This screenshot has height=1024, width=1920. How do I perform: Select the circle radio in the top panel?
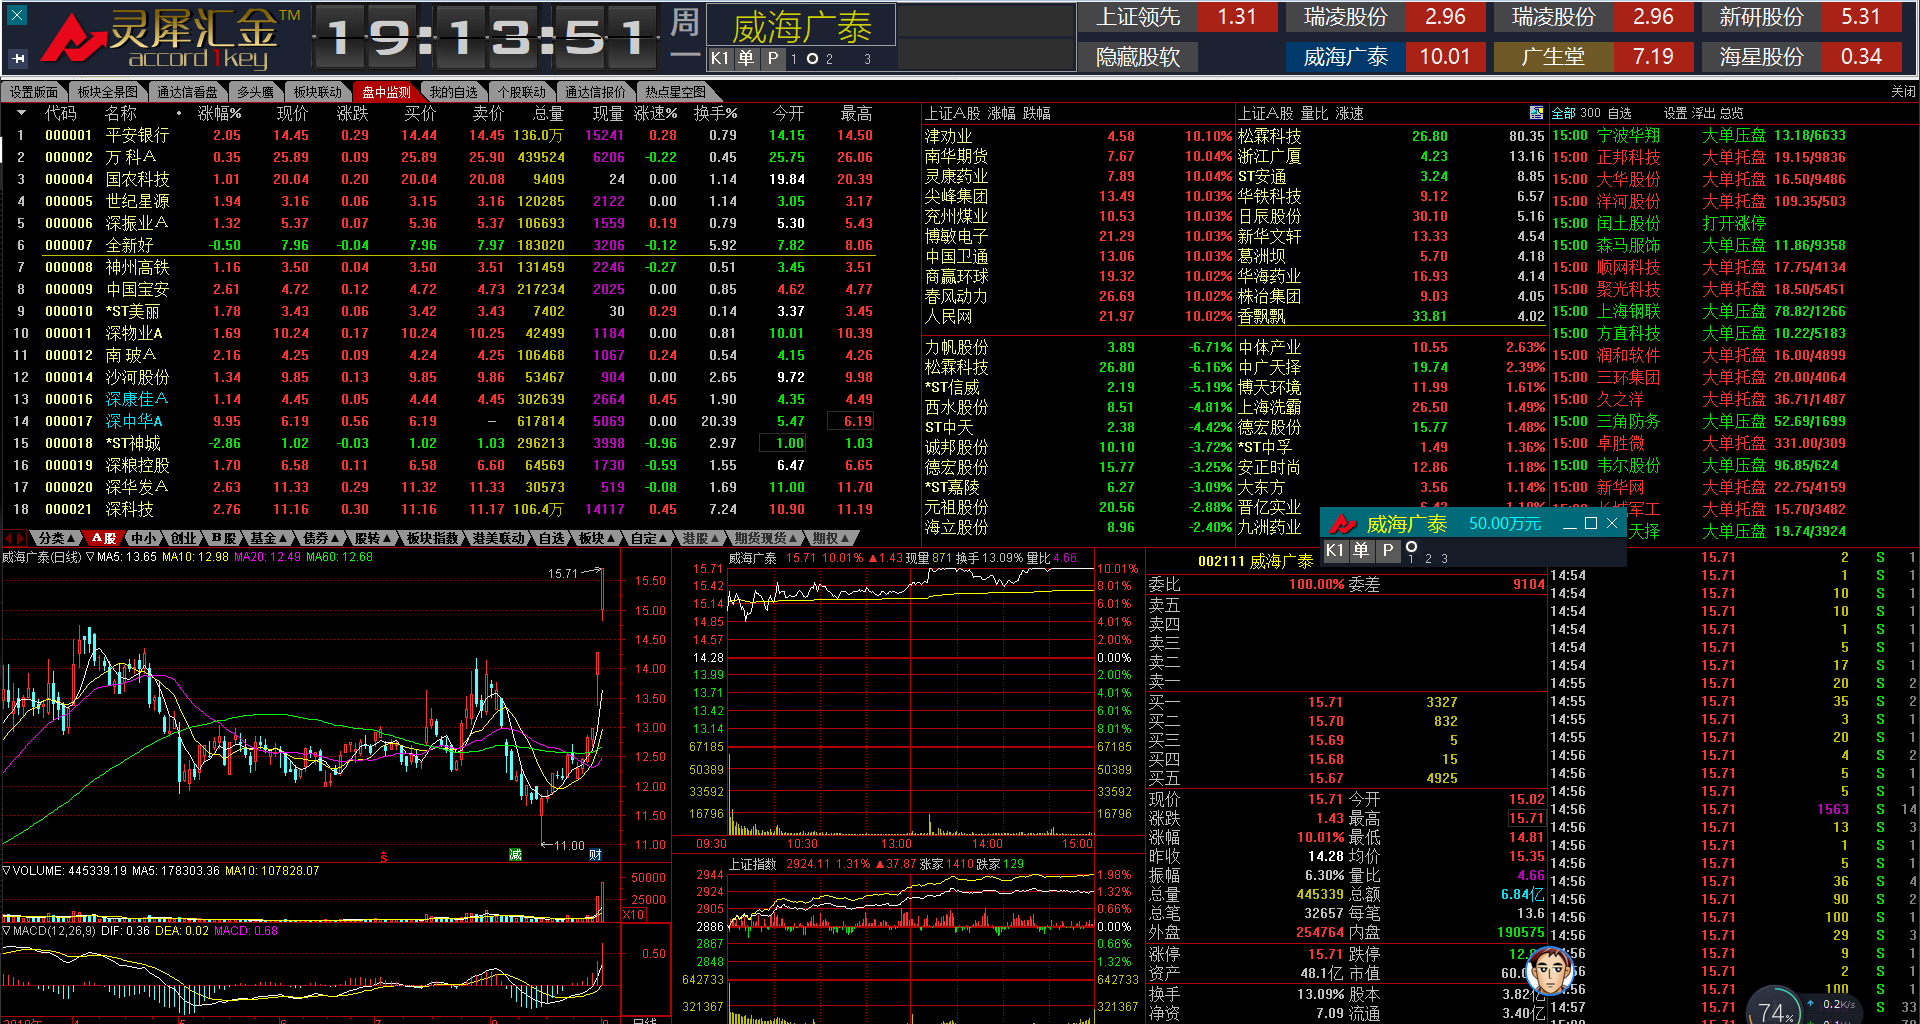[812, 59]
